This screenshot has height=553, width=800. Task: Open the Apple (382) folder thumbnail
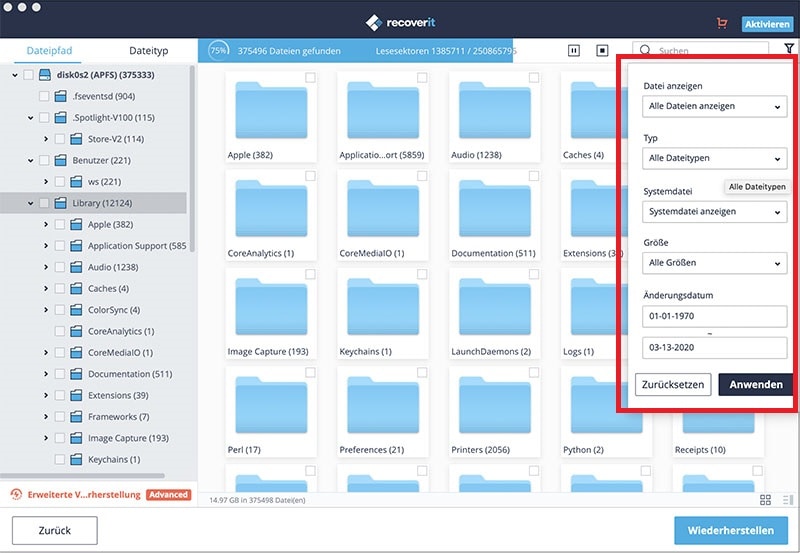tap(271, 111)
